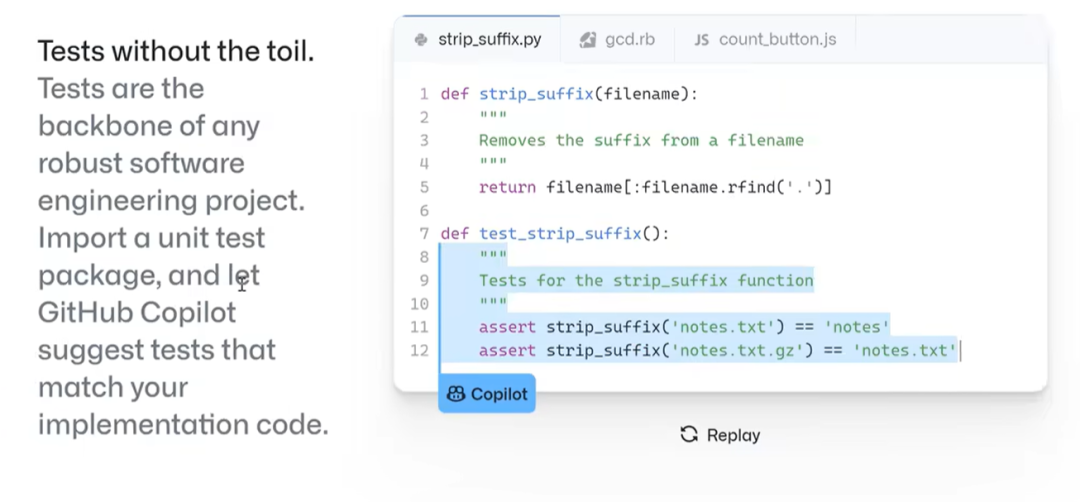
Task: Click the Ruby gem icon beside gcd.rb
Action: tap(589, 40)
